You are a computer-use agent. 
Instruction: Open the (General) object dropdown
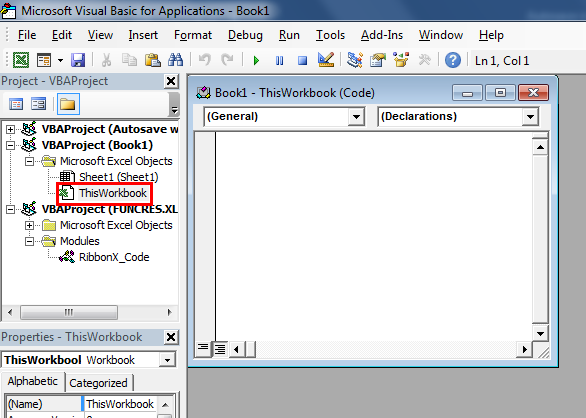click(x=356, y=117)
